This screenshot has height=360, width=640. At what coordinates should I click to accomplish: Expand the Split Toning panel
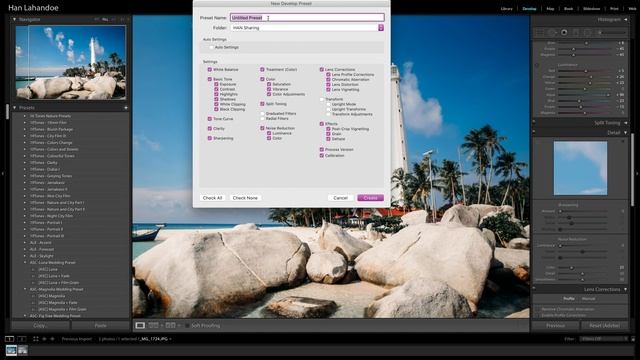(x=625, y=122)
